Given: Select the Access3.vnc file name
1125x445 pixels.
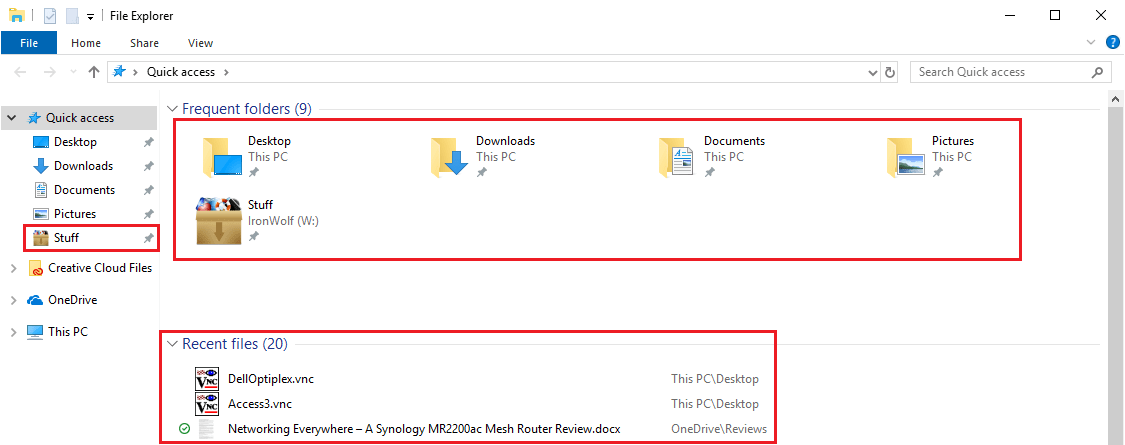Looking at the screenshot, I should [260, 404].
